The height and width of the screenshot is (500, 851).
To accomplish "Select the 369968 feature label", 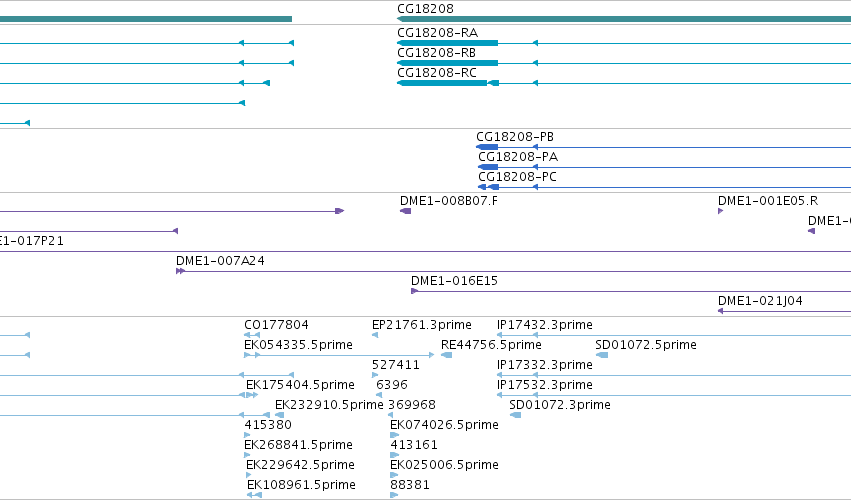I will click(412, 405).
